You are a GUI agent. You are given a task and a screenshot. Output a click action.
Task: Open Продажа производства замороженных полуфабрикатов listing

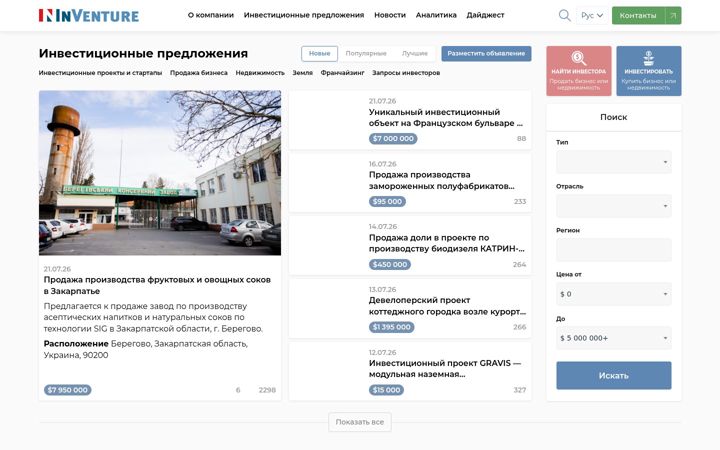click(x=441, y=180)
